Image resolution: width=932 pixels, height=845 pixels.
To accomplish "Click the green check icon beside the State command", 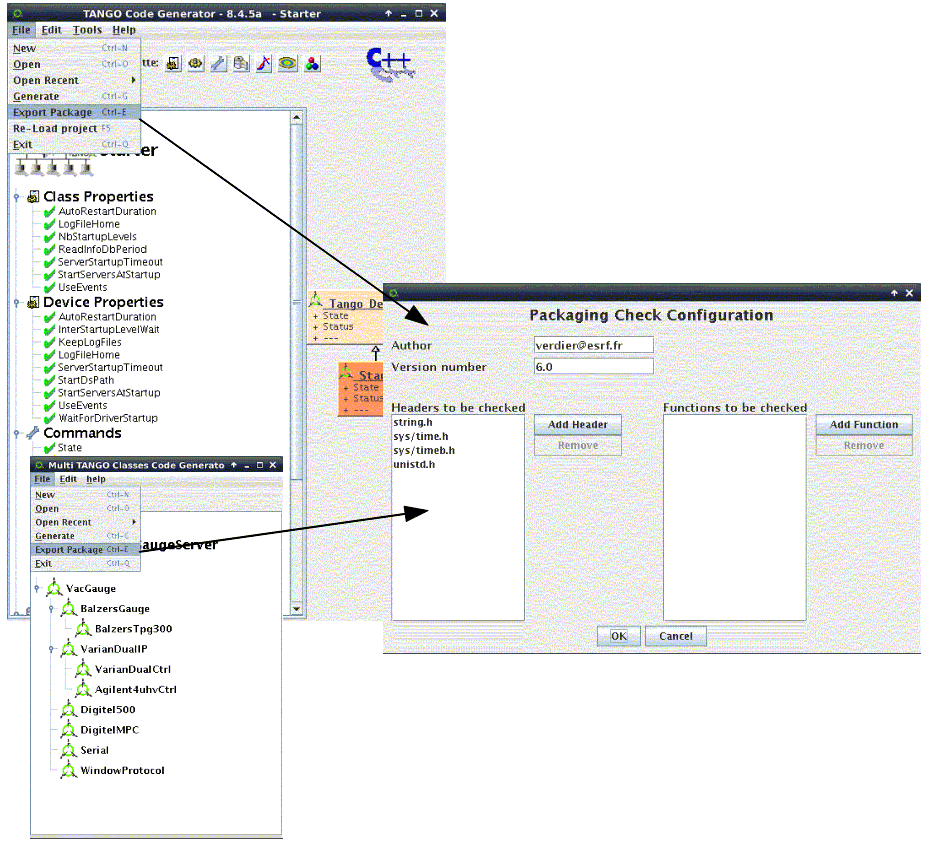I will (50, 448).
